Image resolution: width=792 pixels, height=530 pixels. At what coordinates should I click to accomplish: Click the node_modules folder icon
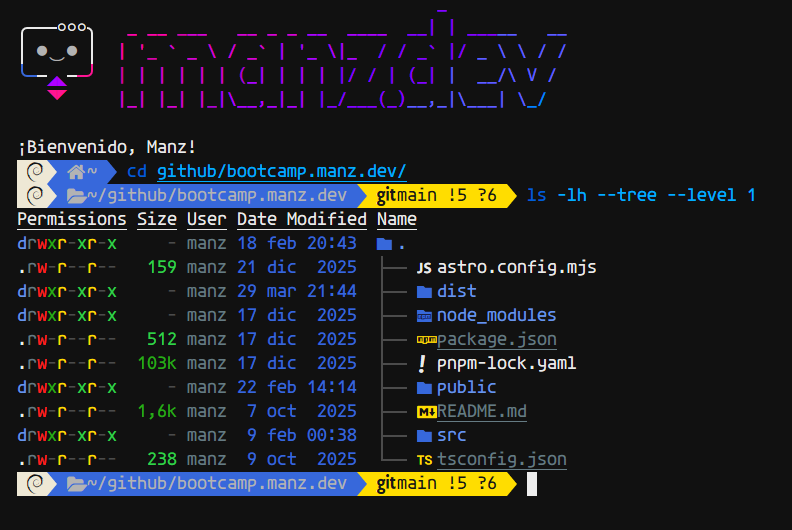click(424, 316)
